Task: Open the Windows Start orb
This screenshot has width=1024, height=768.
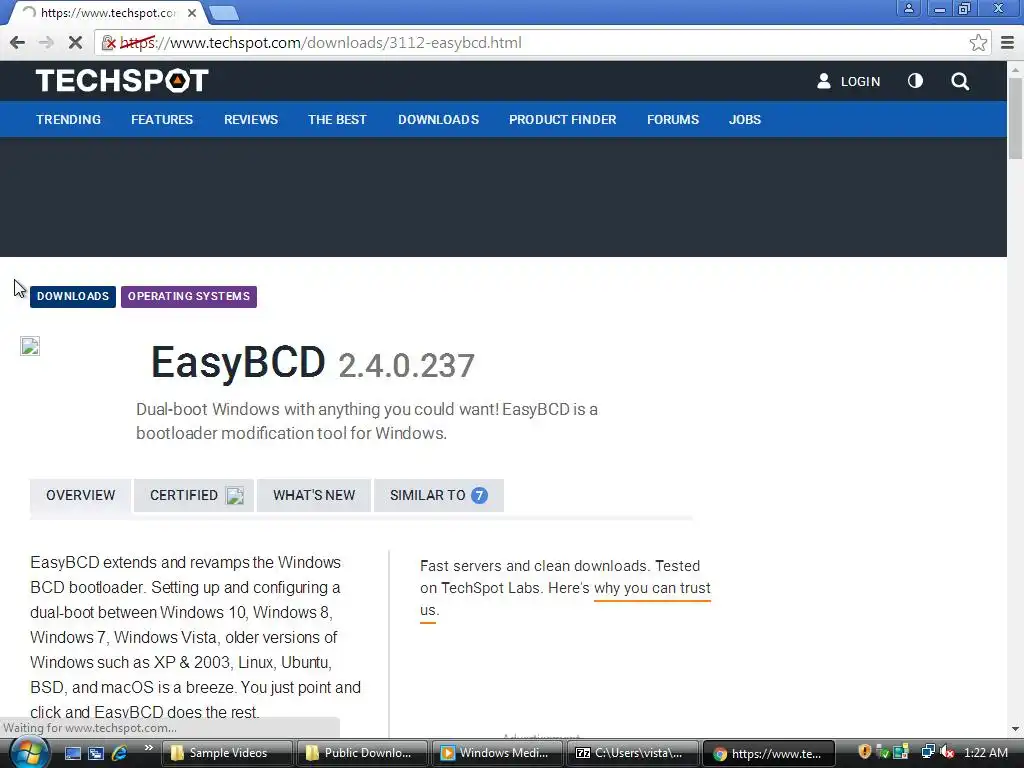Action: [29, 752]
